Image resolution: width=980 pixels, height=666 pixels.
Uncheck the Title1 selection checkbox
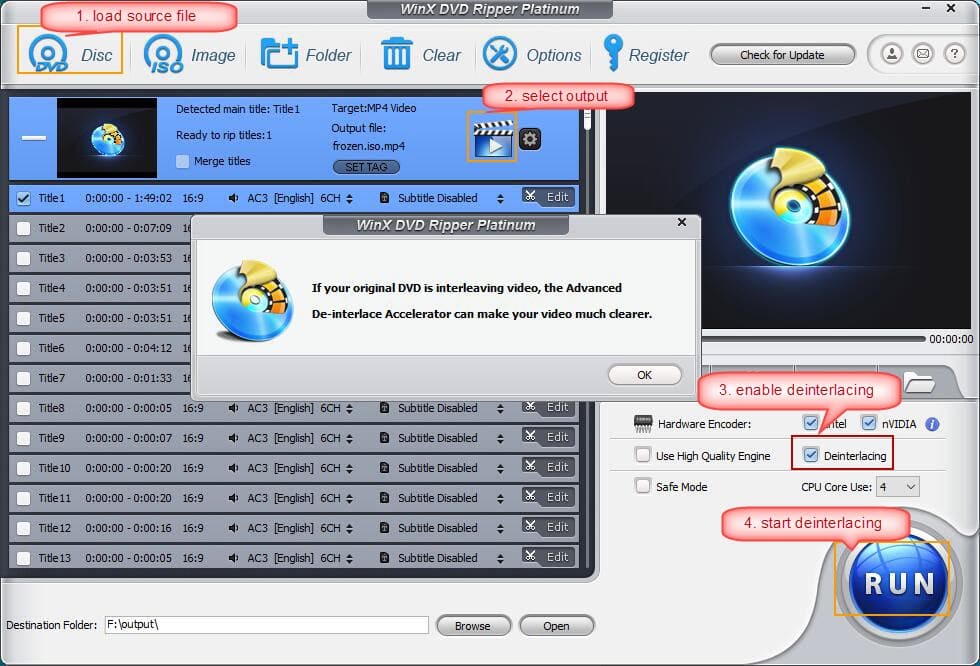[x=23, y=197]
